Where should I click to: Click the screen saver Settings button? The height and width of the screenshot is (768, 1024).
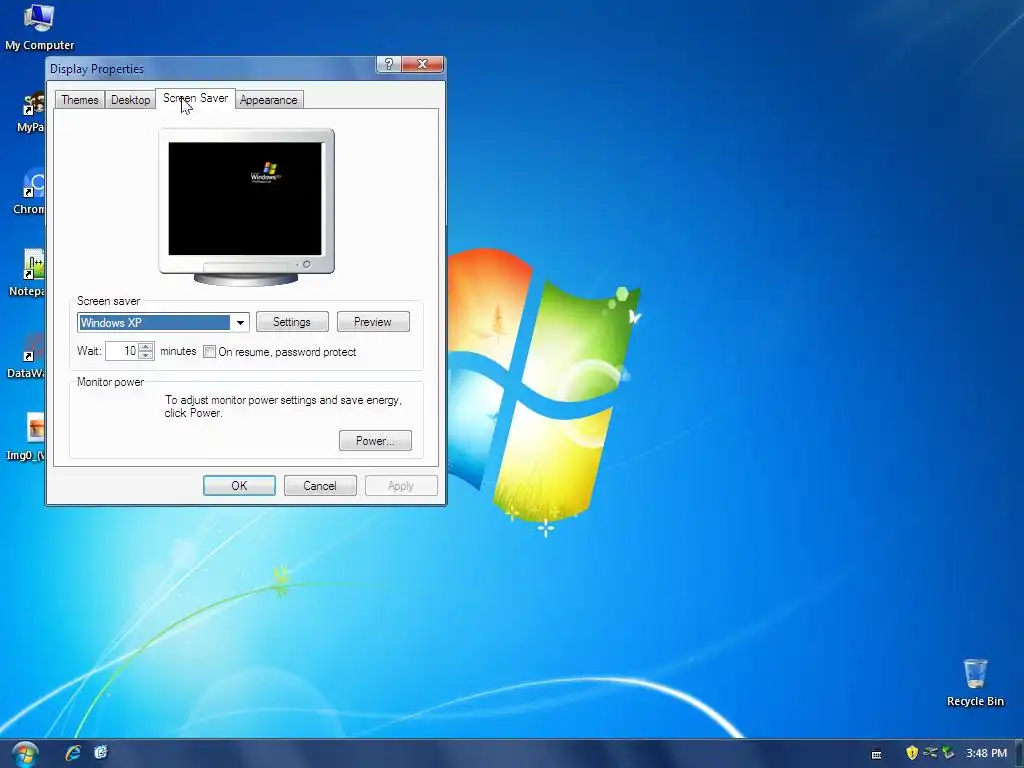[x=292, y=322]
